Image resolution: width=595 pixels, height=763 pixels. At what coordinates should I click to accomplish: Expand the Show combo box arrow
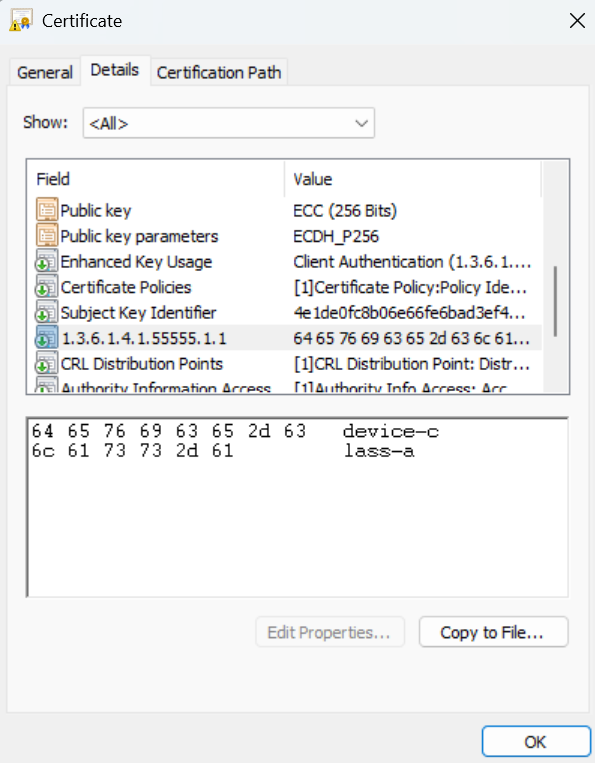coord(361,123)
